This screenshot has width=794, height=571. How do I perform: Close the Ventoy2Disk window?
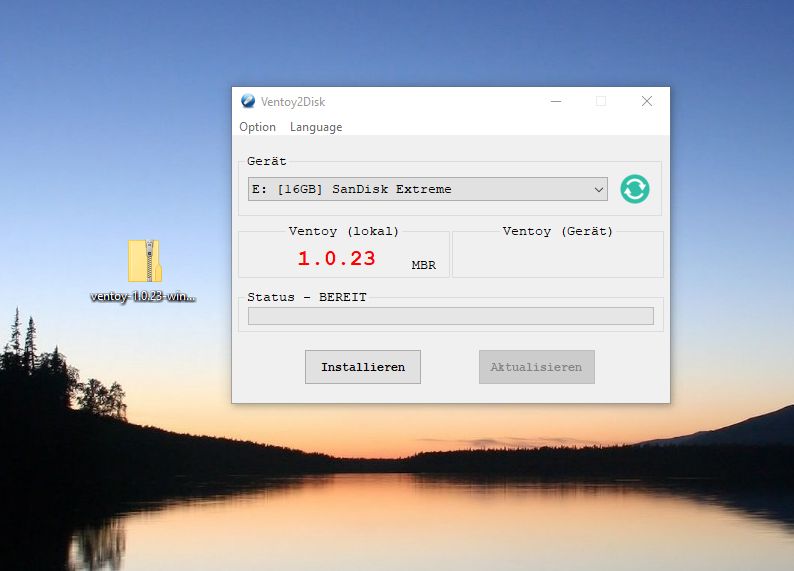pyautogui.click(x=647, y=101)
